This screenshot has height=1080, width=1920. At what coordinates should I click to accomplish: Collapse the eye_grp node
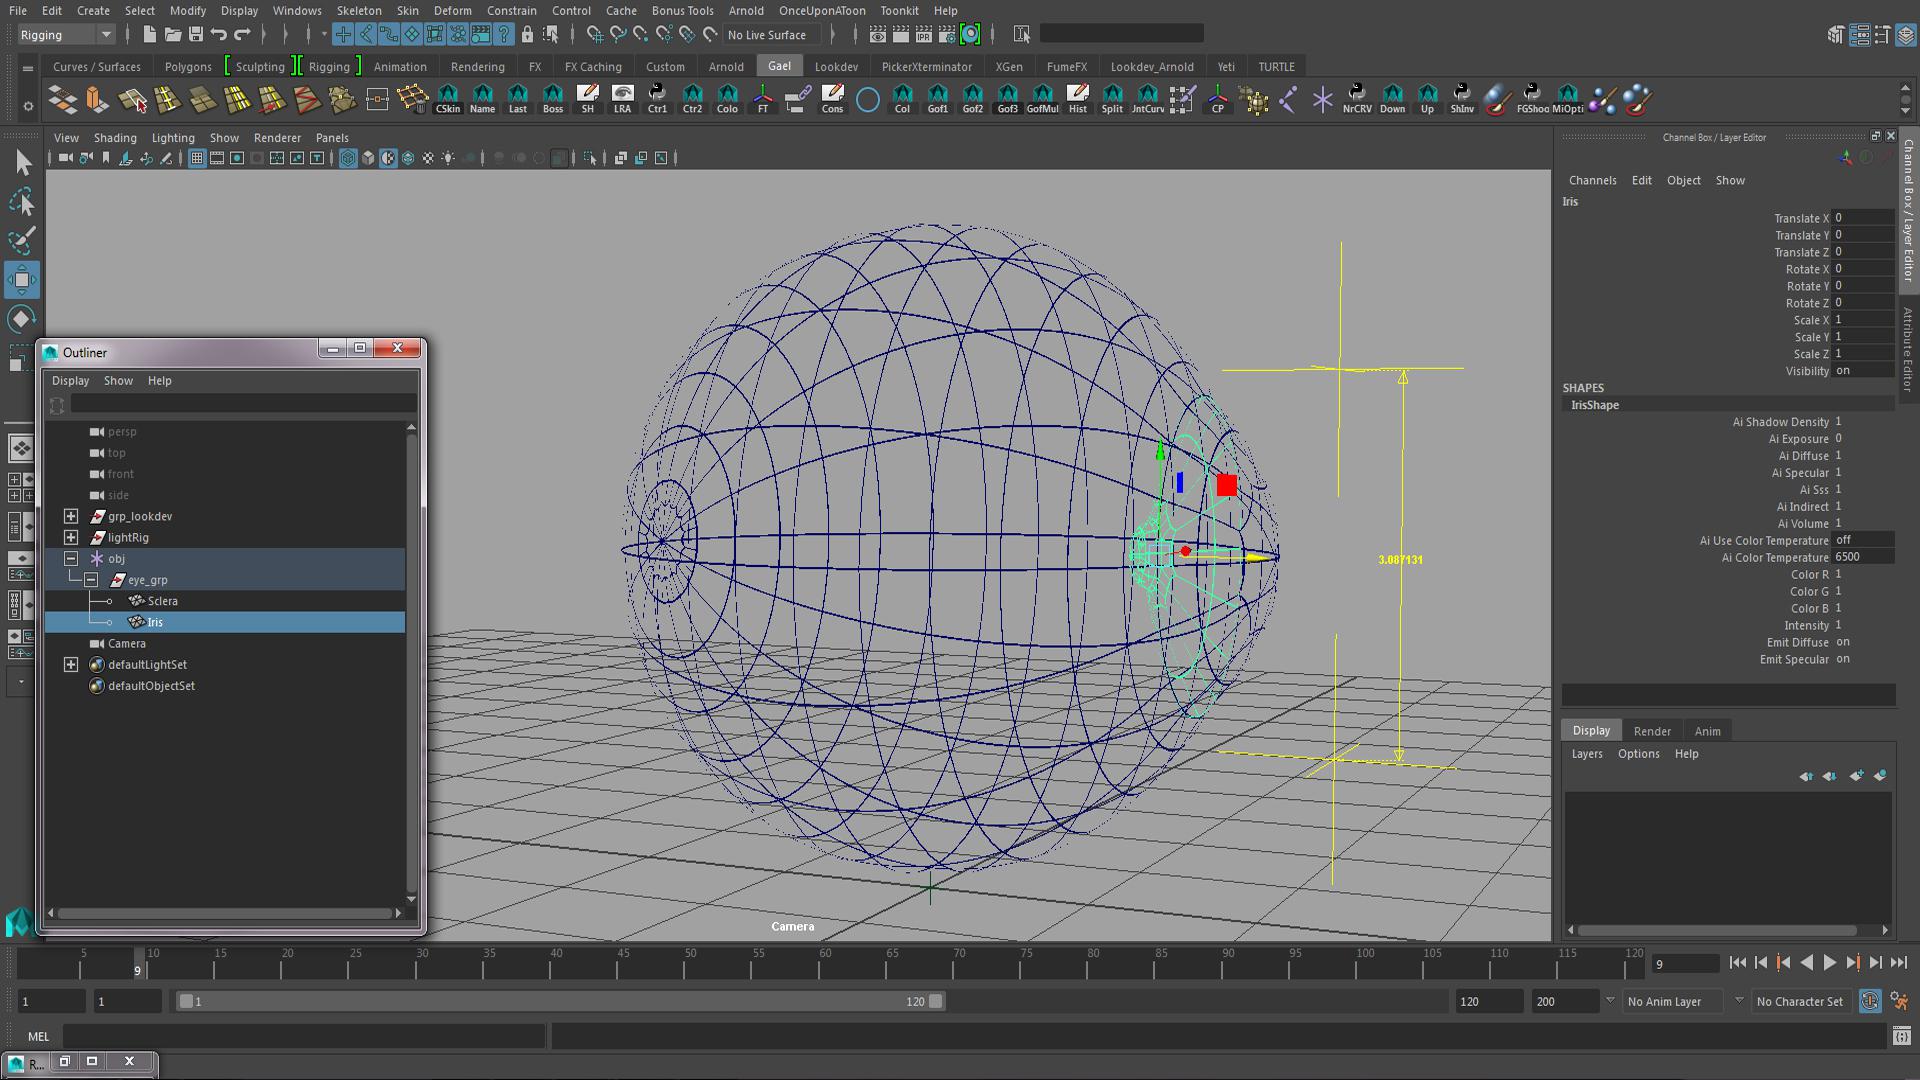(91, 580)
